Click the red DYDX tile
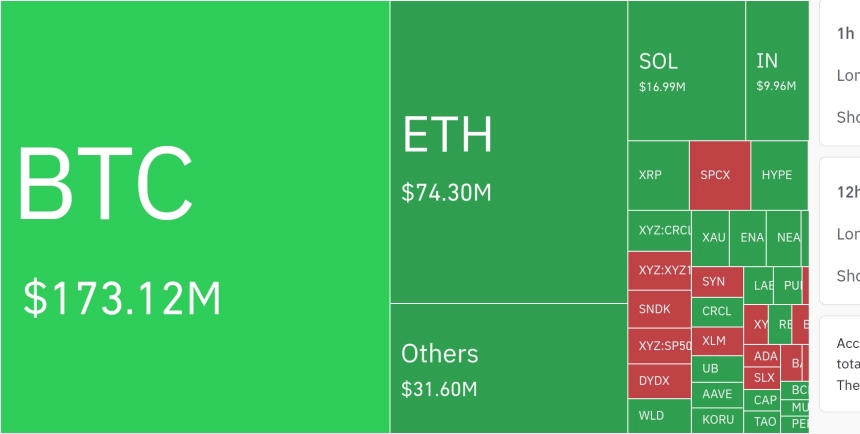860x434 pixels. (659, 381)
